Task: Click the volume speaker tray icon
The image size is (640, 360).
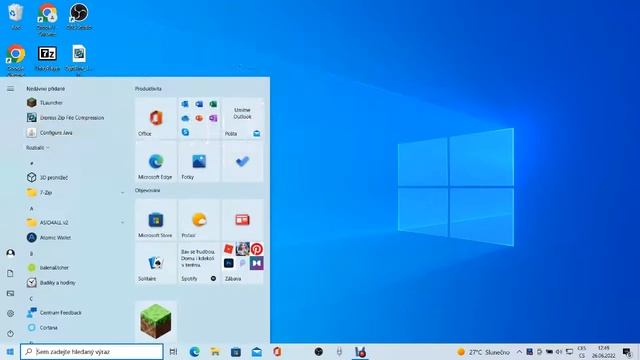Action: click(559, 352)
